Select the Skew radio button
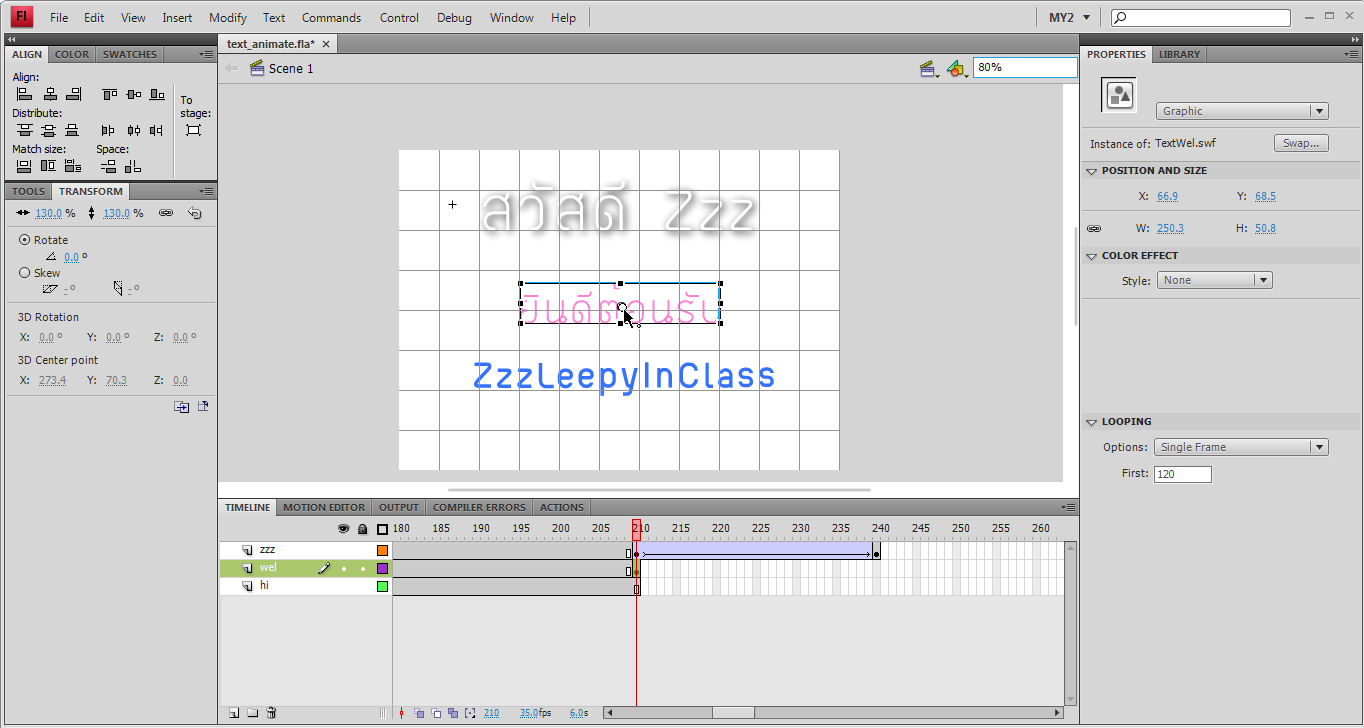1364x728 pixels. pos(25,272)
